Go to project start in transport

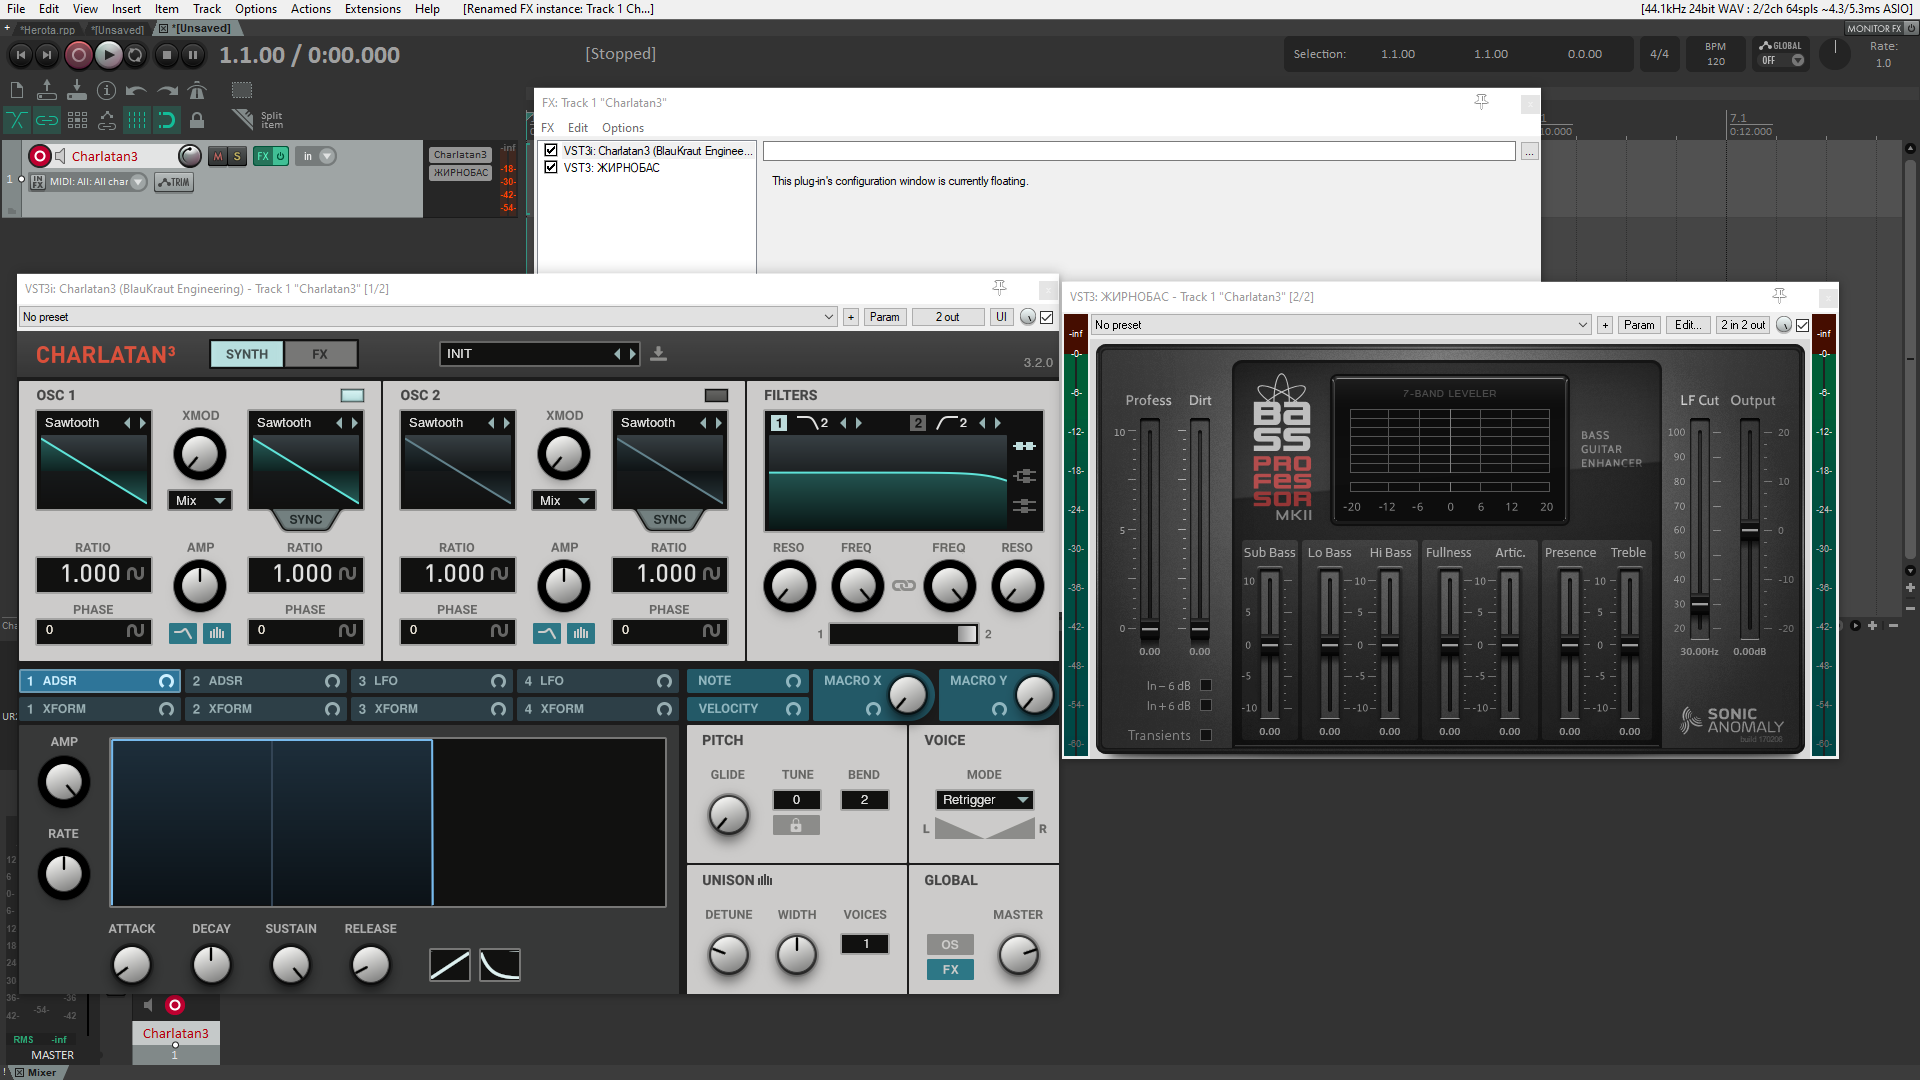click(20, 55)
